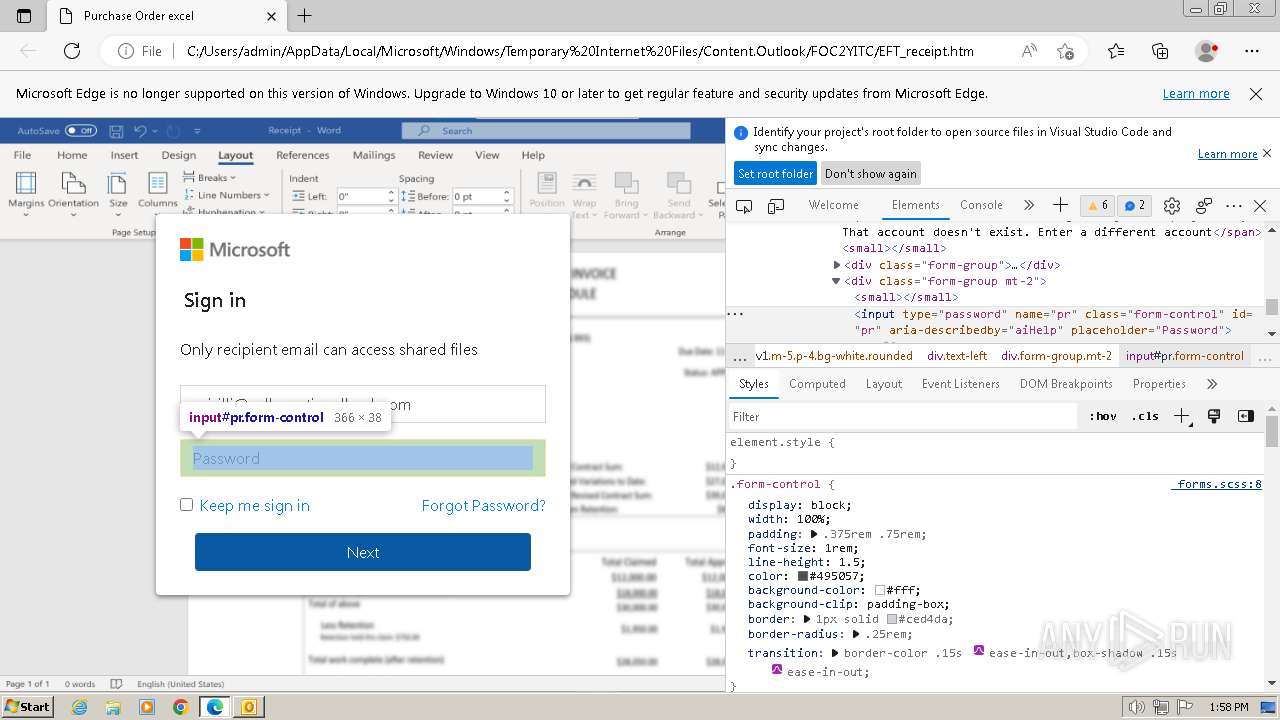Open color picker for #fff swatch
This screenshot has width=1280, height=720.
[879, 590]
